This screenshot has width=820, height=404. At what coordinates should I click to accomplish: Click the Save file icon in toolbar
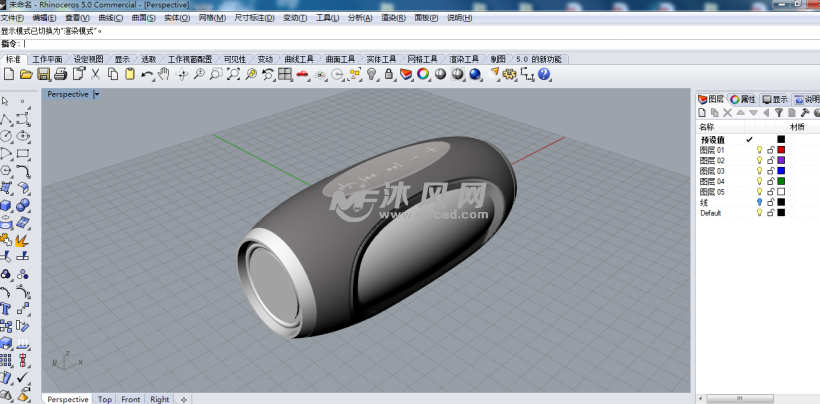[43, 74]
